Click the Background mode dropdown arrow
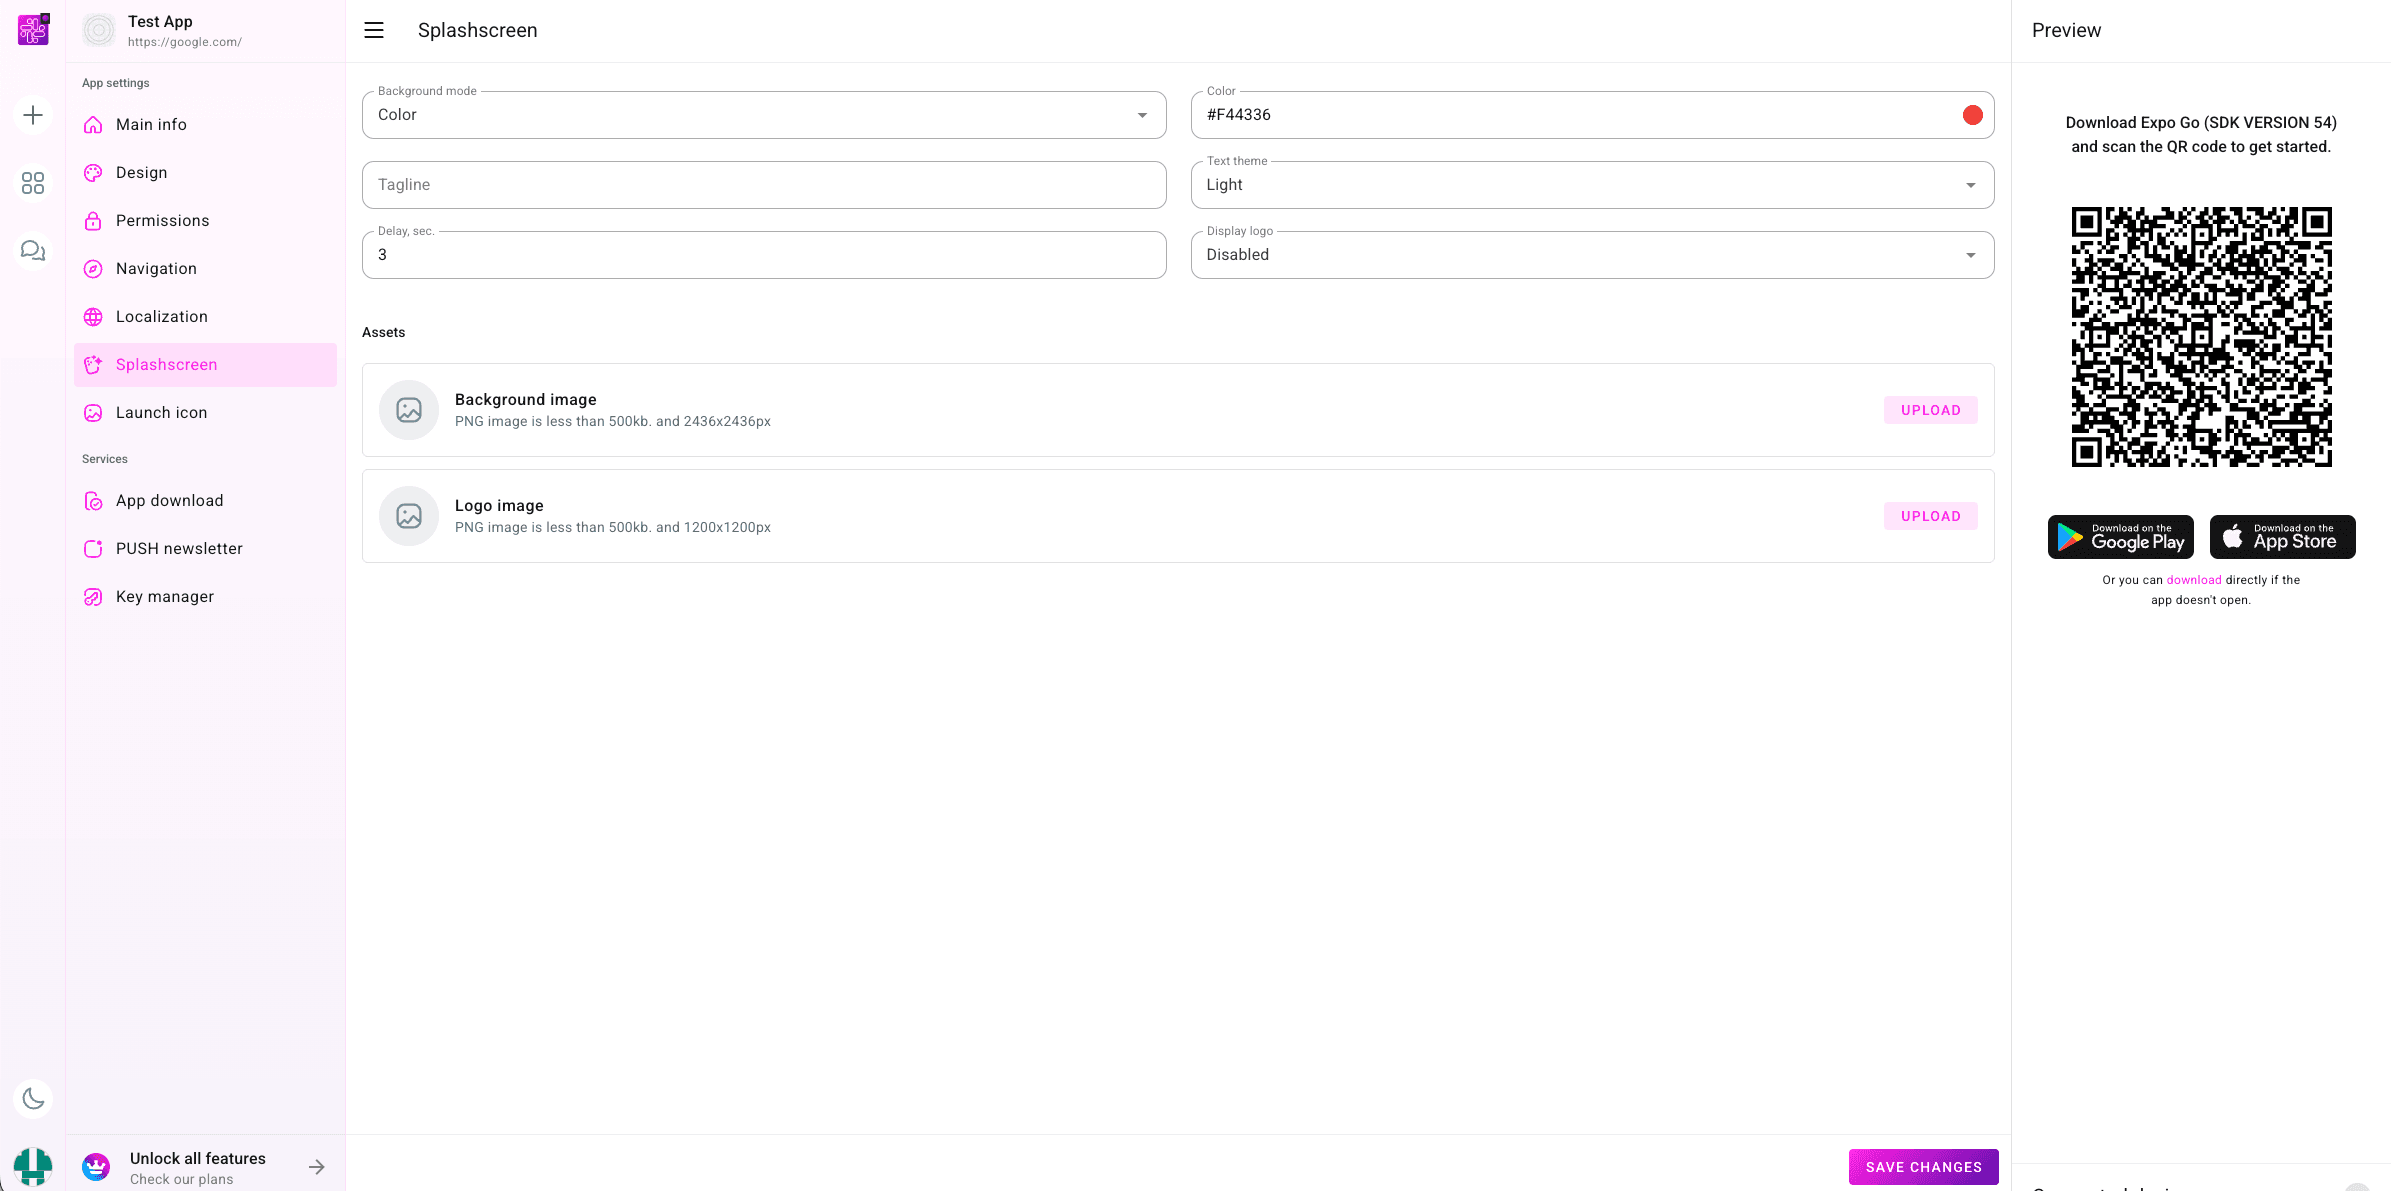Screen dimensions: 2391x1191 coord(1142,115)
